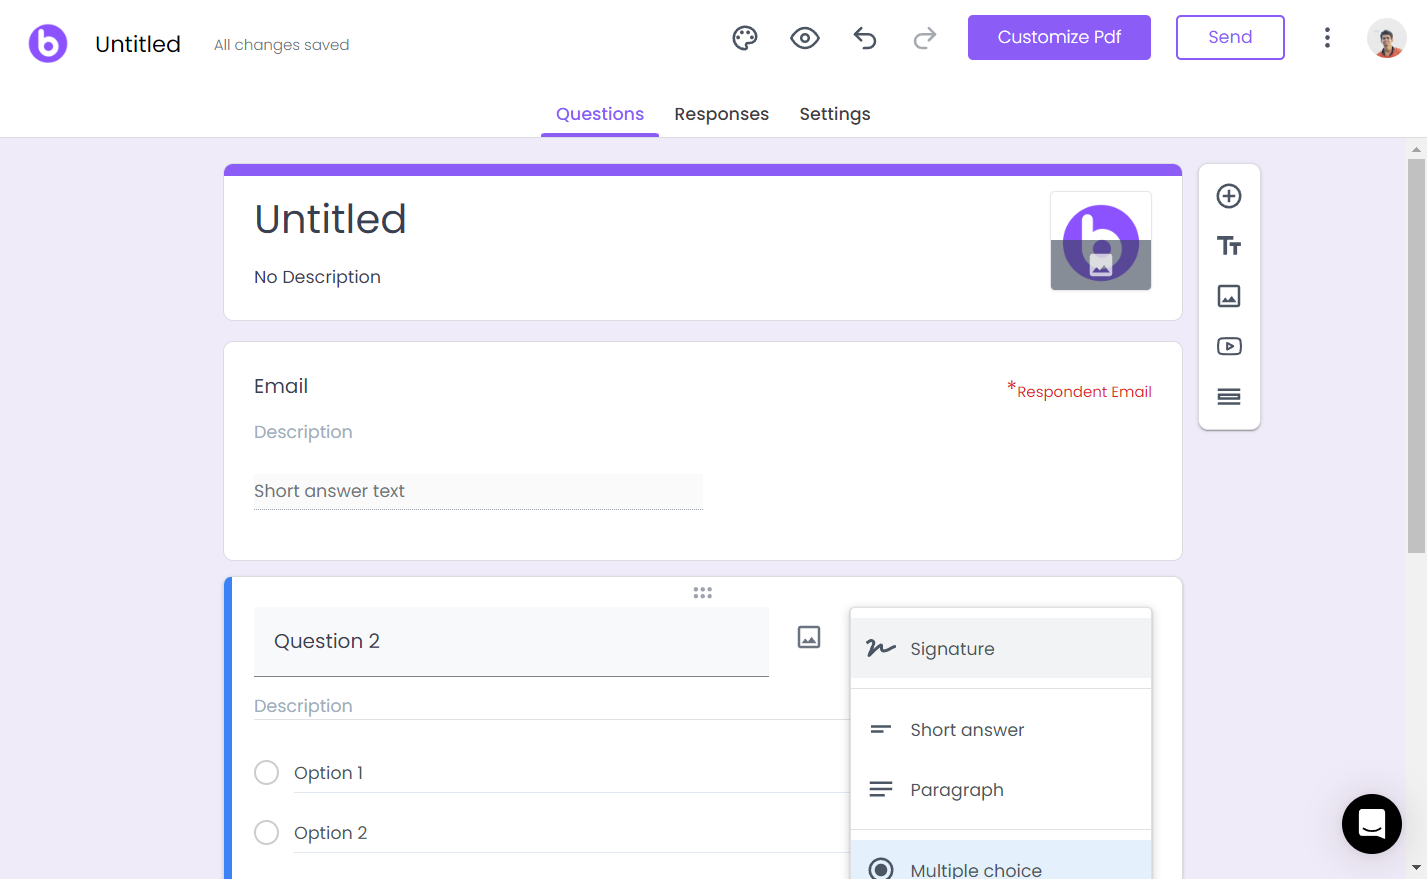Undo the last change
This screenshot has width=1427, height=879.
pyautogui.click(x=865, y=38)
